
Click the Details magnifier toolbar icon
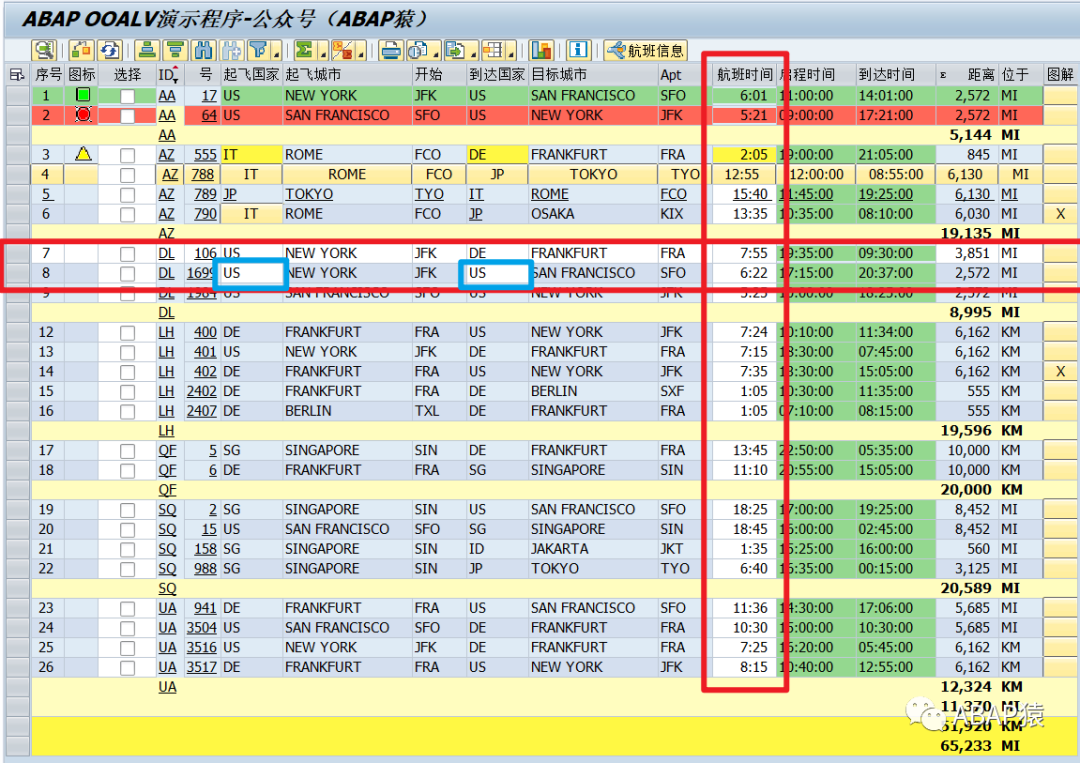coord(44,50)
